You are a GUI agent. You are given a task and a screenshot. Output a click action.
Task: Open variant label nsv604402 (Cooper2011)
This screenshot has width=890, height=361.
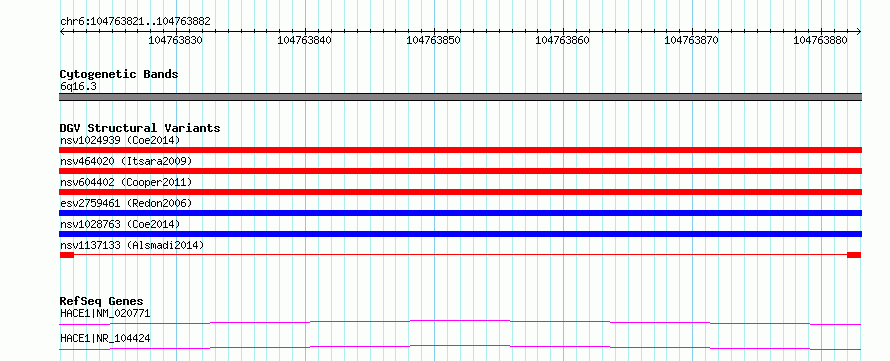pyautogui.click(x=126, y=182)
